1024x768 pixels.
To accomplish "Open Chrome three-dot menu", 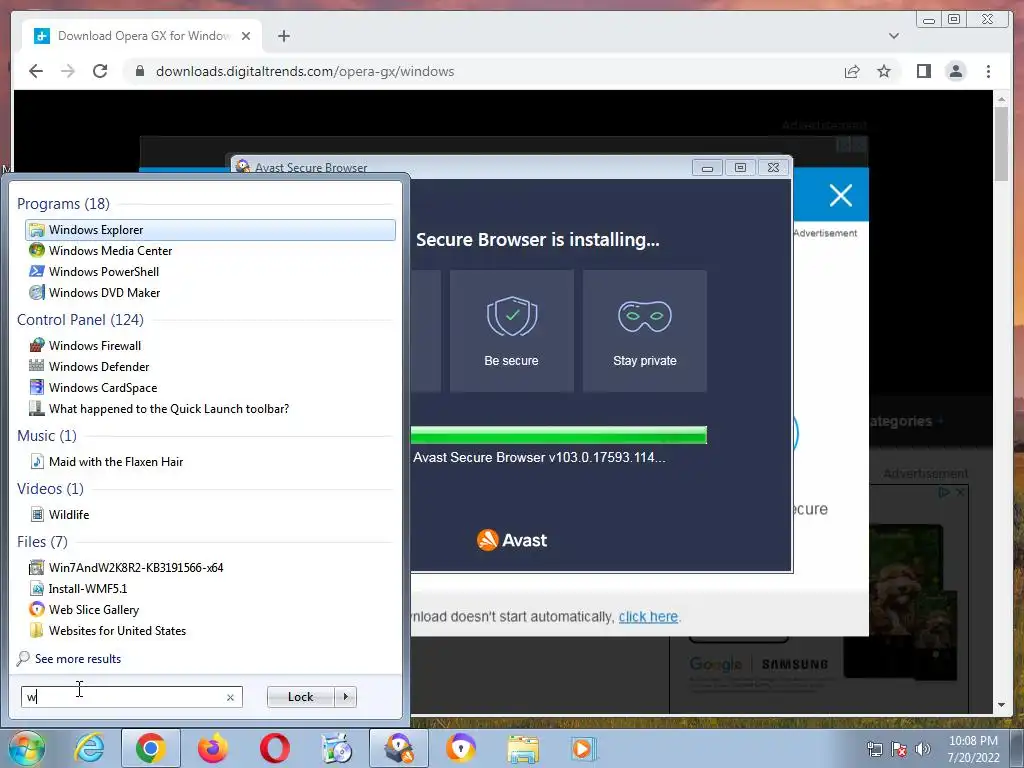I will click(988, 71).
